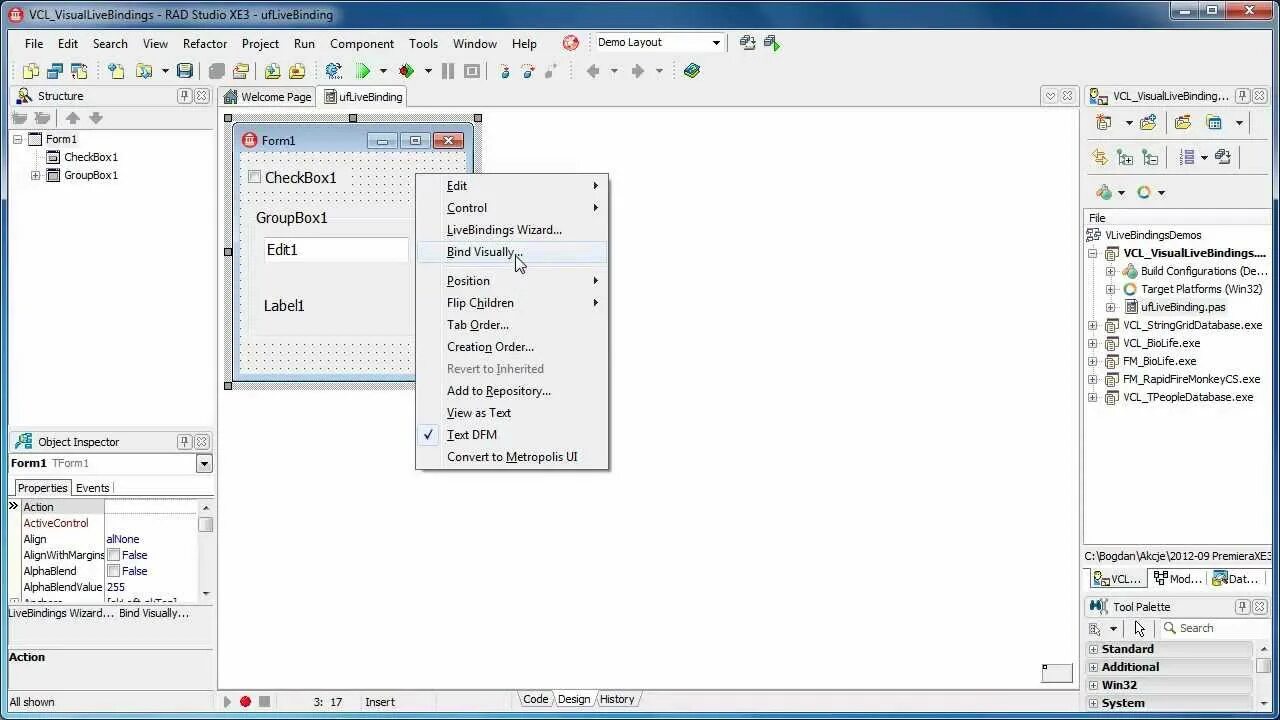The height and width of the screenshot is (720, 1280).
Task: Switch to the History tab at bottom
Action: pyautogui.click(x=617, y=699)
